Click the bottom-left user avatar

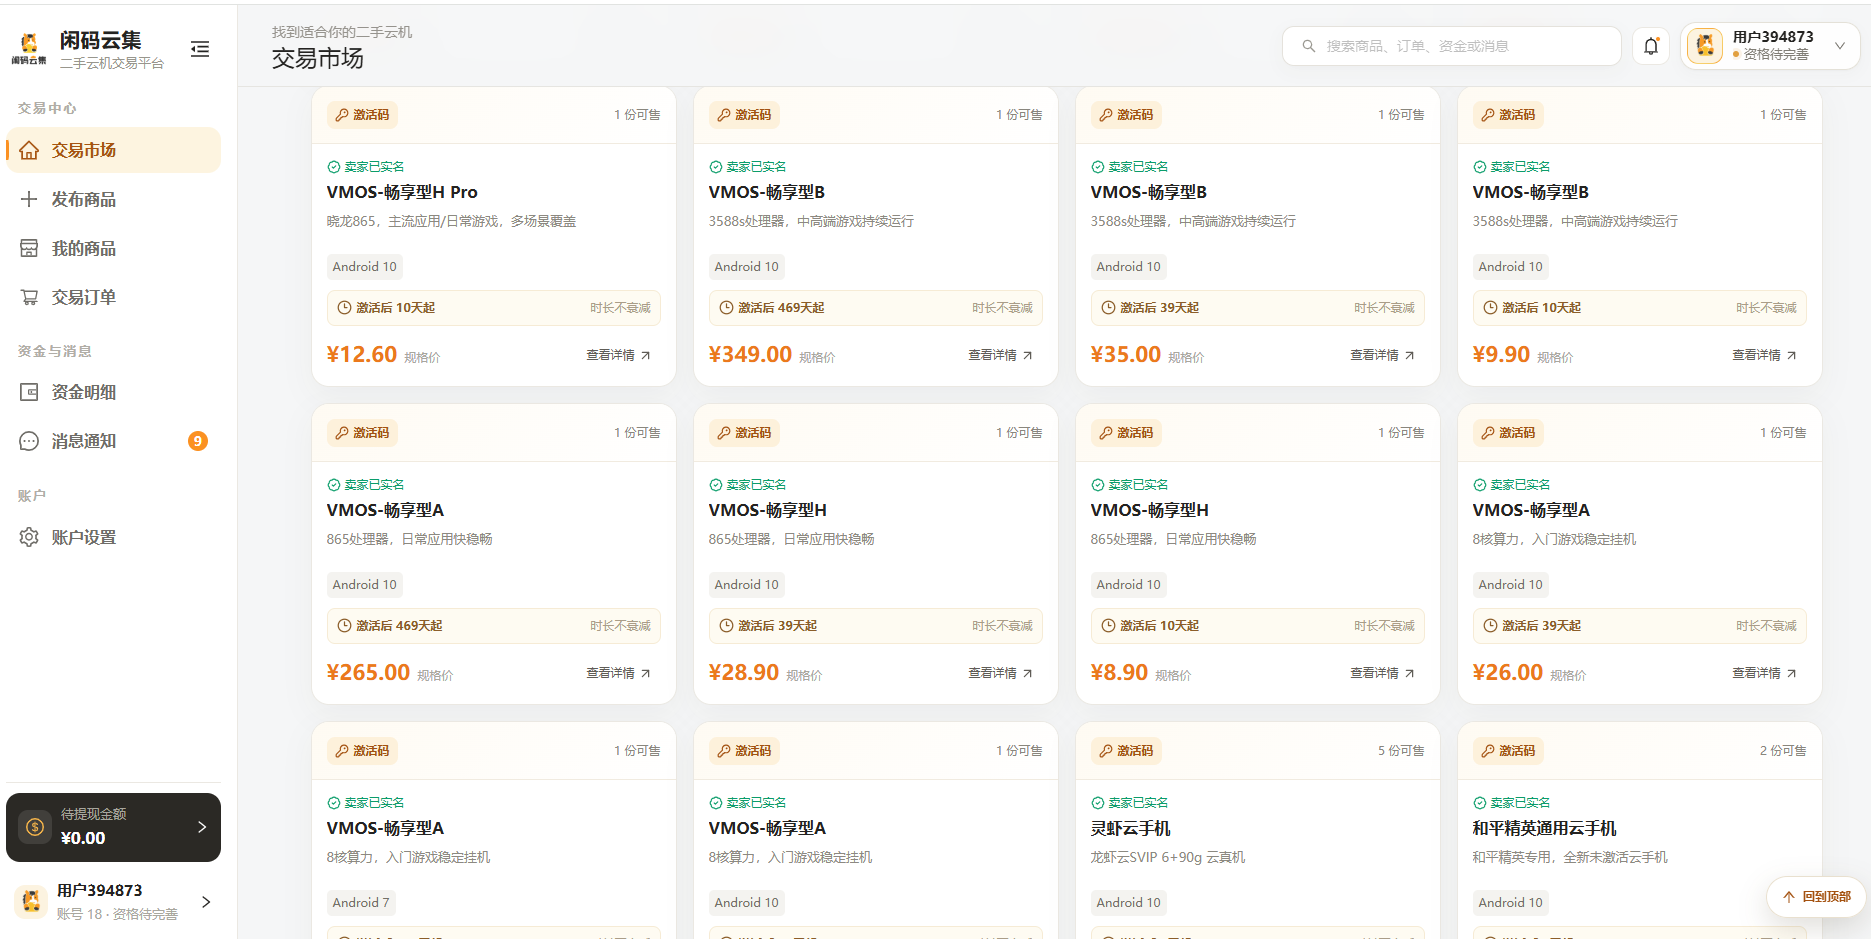[x=31, y=901]
